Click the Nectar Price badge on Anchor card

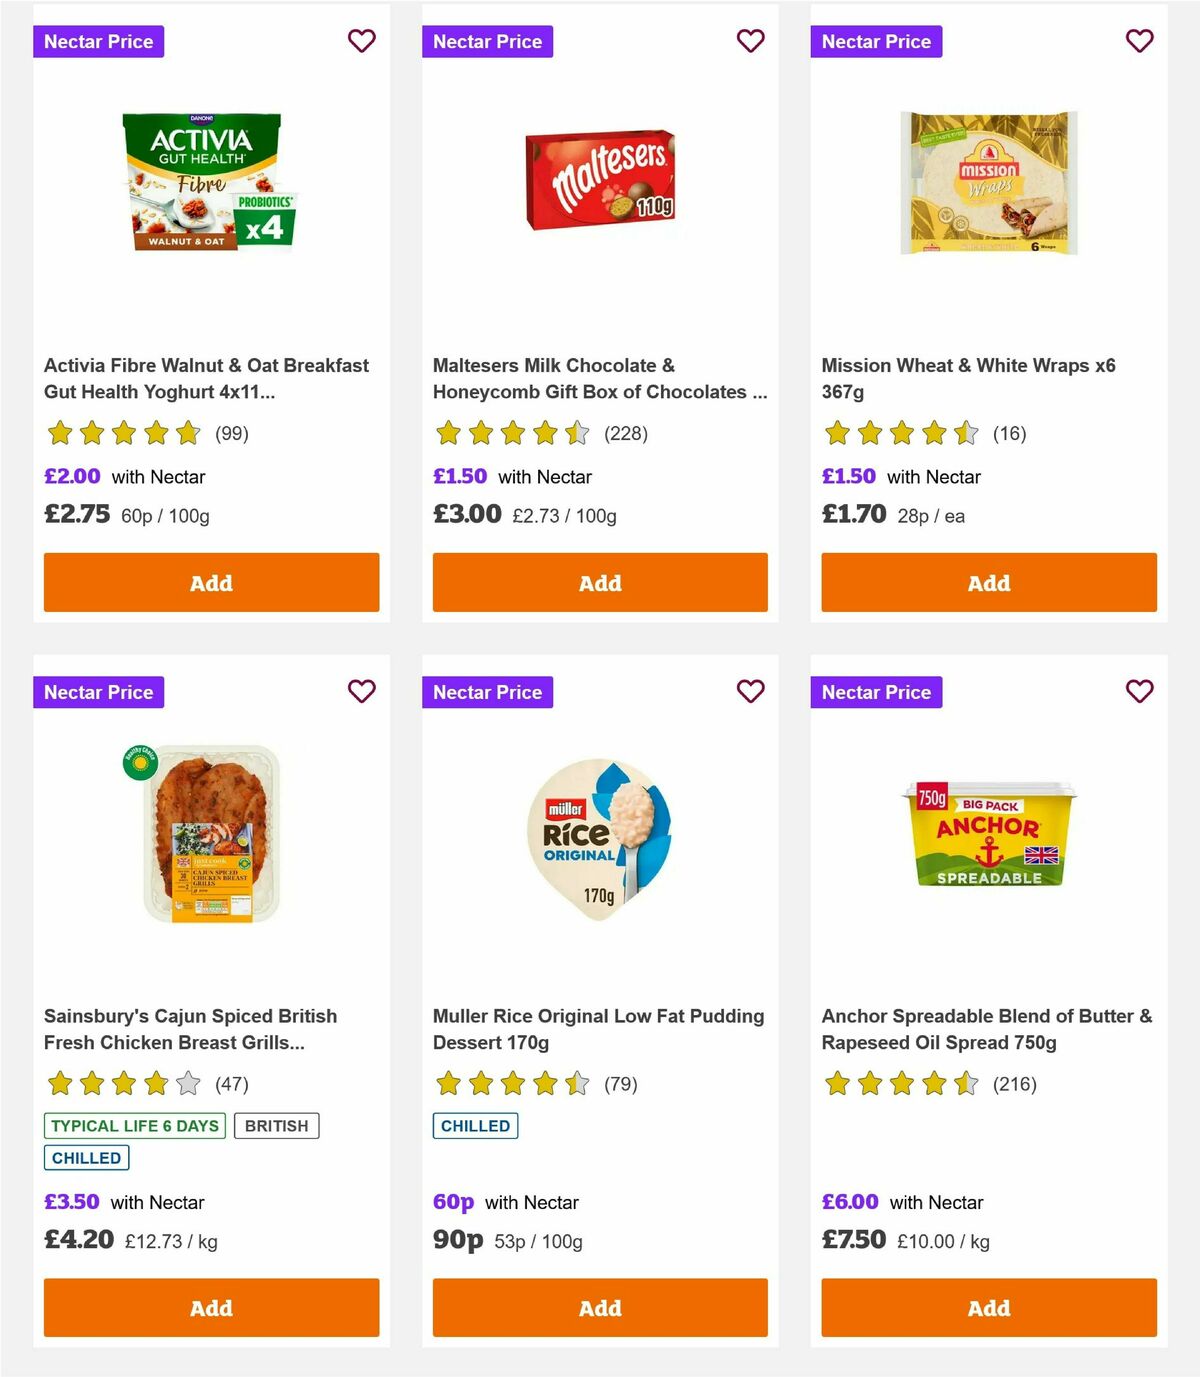(x=876, y=691)
